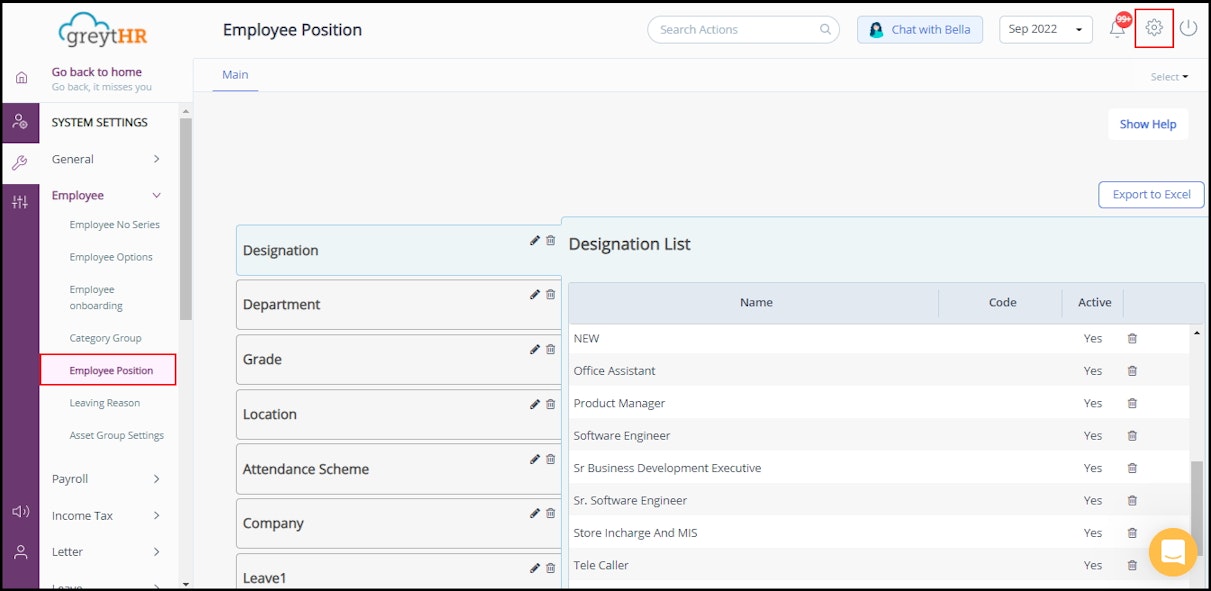
Task: Click the settings gear icon in top bar
Action: click(1154, 28)
